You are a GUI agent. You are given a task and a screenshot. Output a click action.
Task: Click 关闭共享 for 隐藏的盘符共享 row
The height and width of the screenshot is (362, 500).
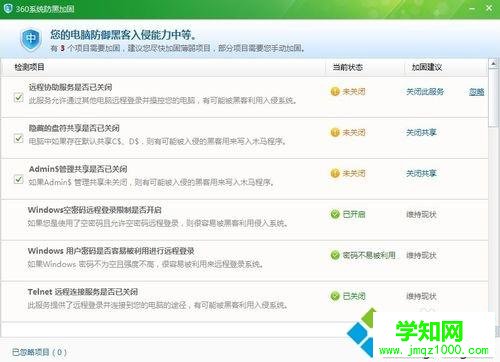point(421,133)
